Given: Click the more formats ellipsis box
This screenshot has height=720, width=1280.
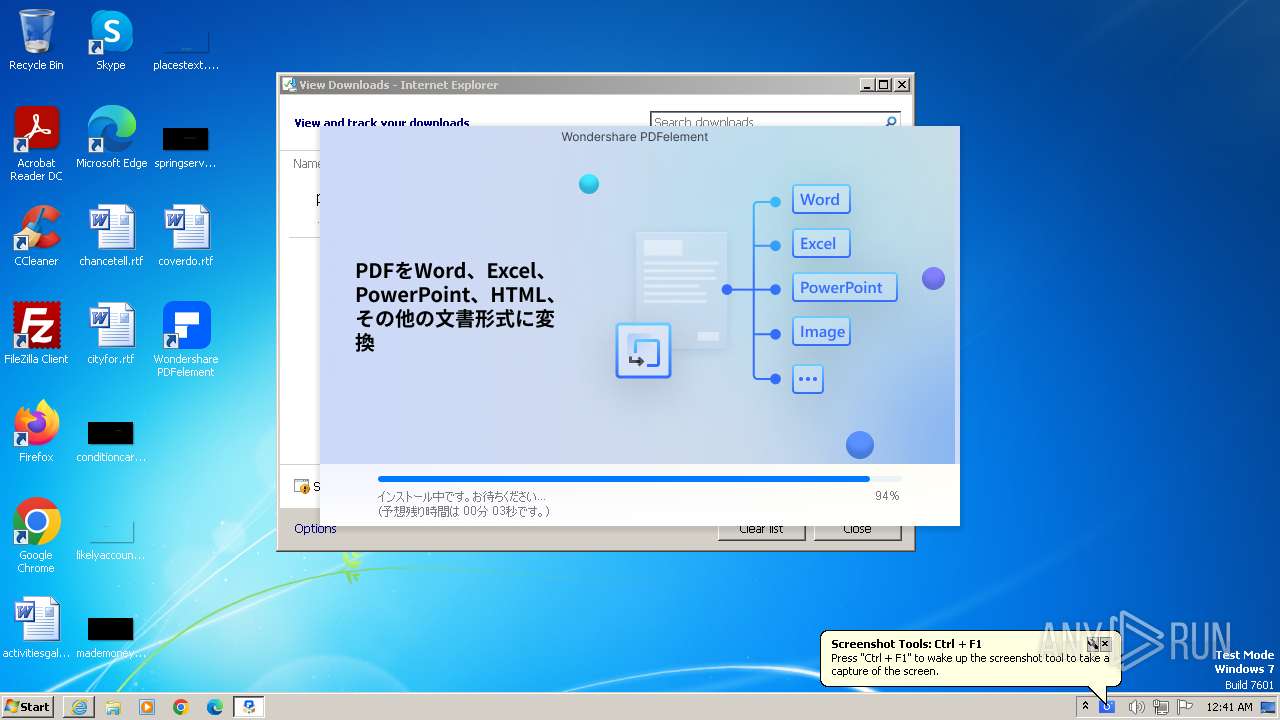Looking at the screenshot, I should click(808, 379).
